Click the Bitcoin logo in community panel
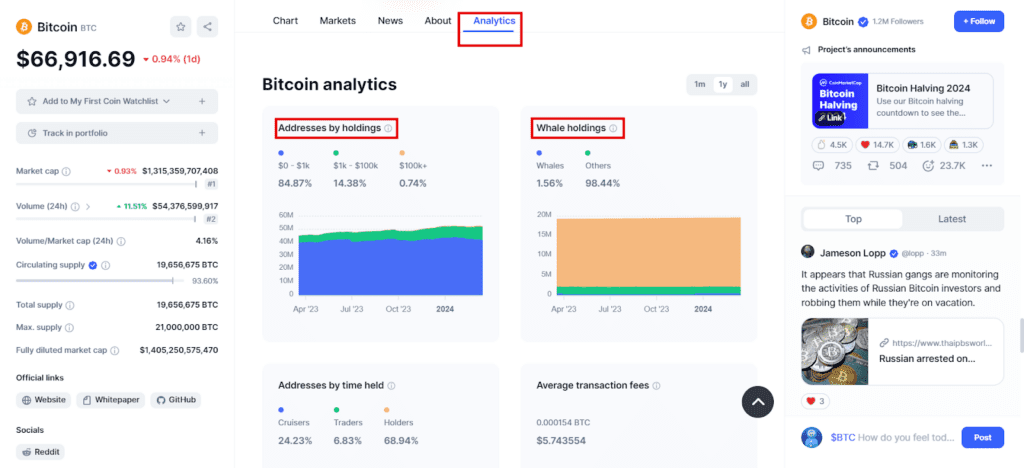This screenshot has height=468, width=1024. pyautogui.click(x=809, y=22)
